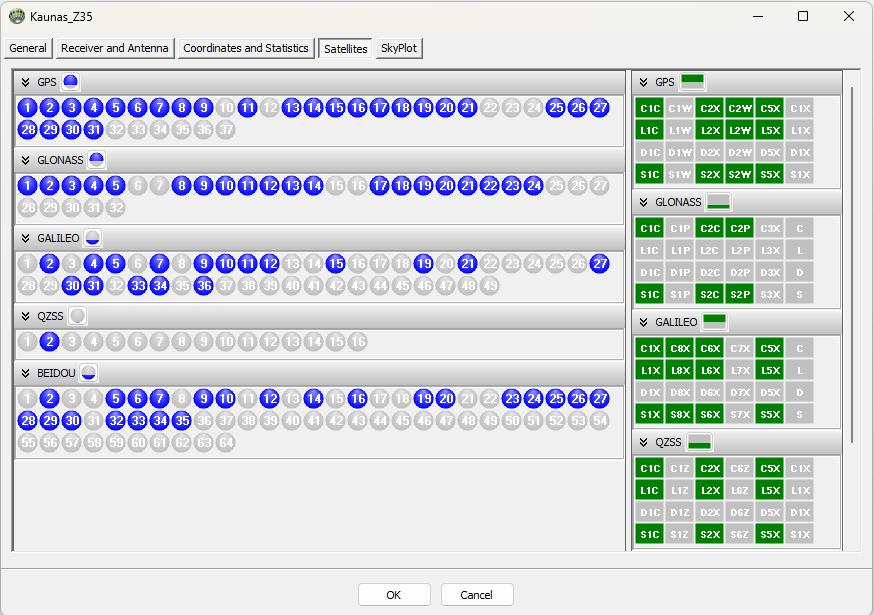874x615 pixels.
Task: Collapse the GALILEO observation codes section
Action: pos(644,322)
